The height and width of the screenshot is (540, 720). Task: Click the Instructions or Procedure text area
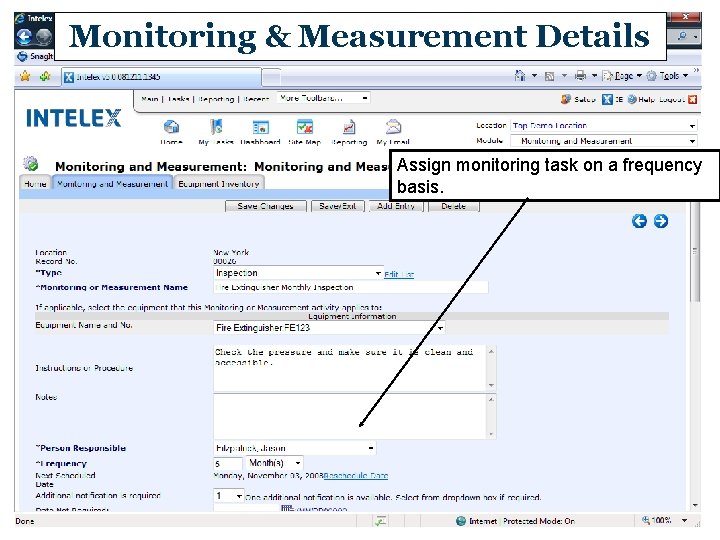coord(350,368)
